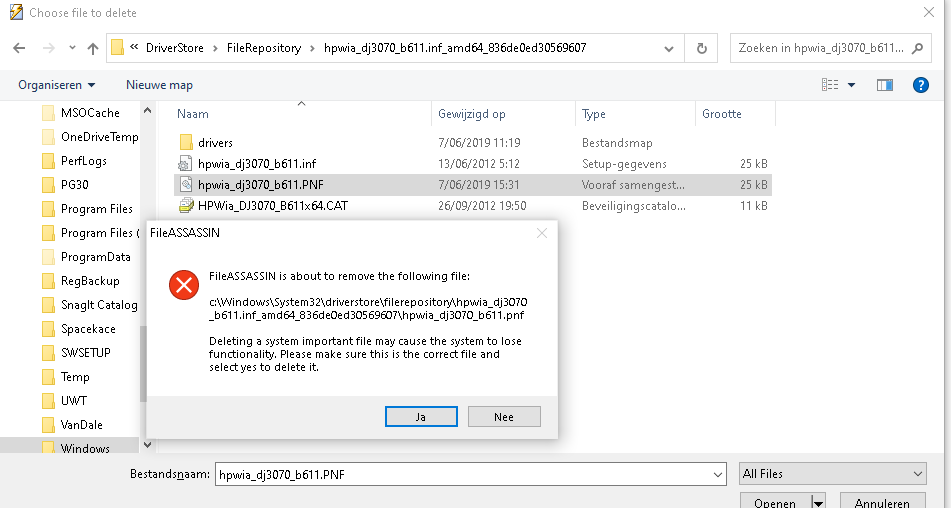Open the Organiseren dropdown menu
This screenshot has width=951, height=508.
tap(57, 85)
